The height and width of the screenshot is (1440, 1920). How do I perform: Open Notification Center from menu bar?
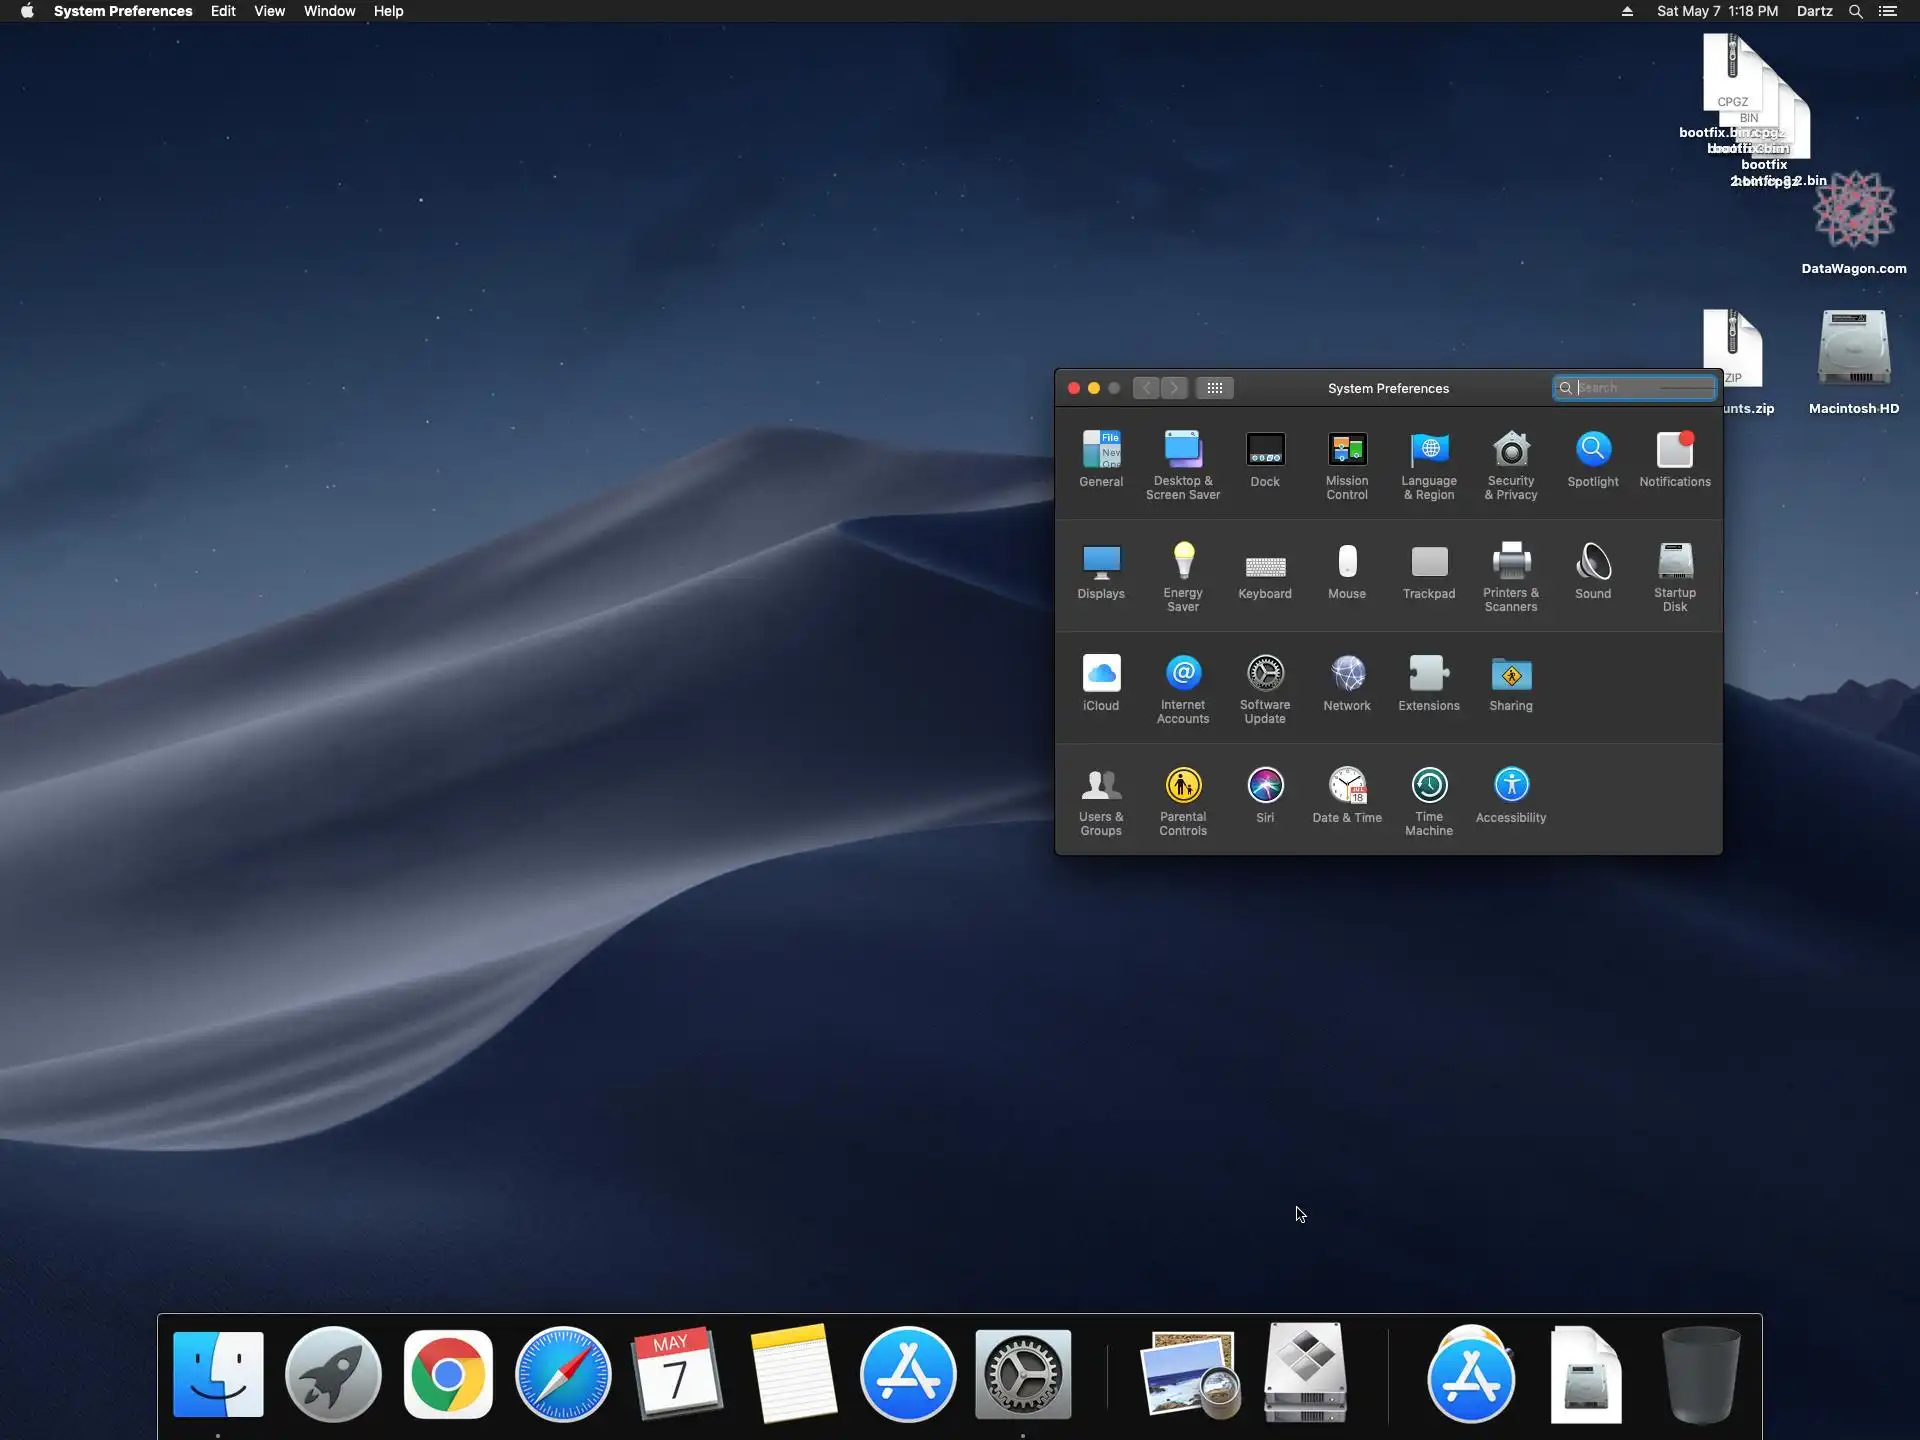[x=1887, y=11]
